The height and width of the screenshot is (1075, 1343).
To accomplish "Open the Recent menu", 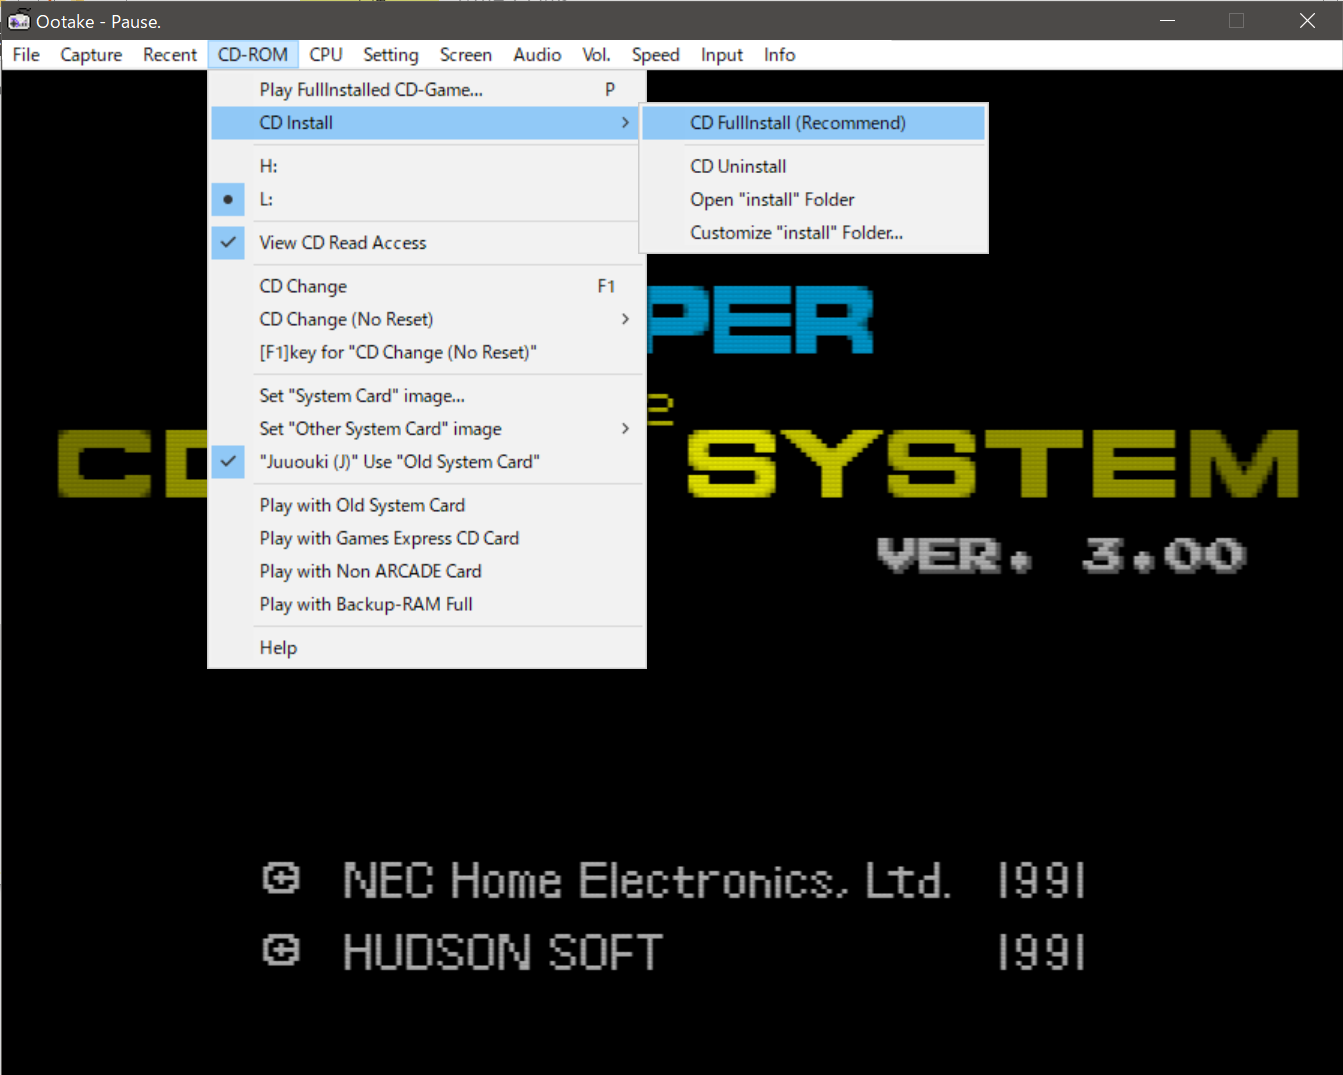I will tap(170, 55).
